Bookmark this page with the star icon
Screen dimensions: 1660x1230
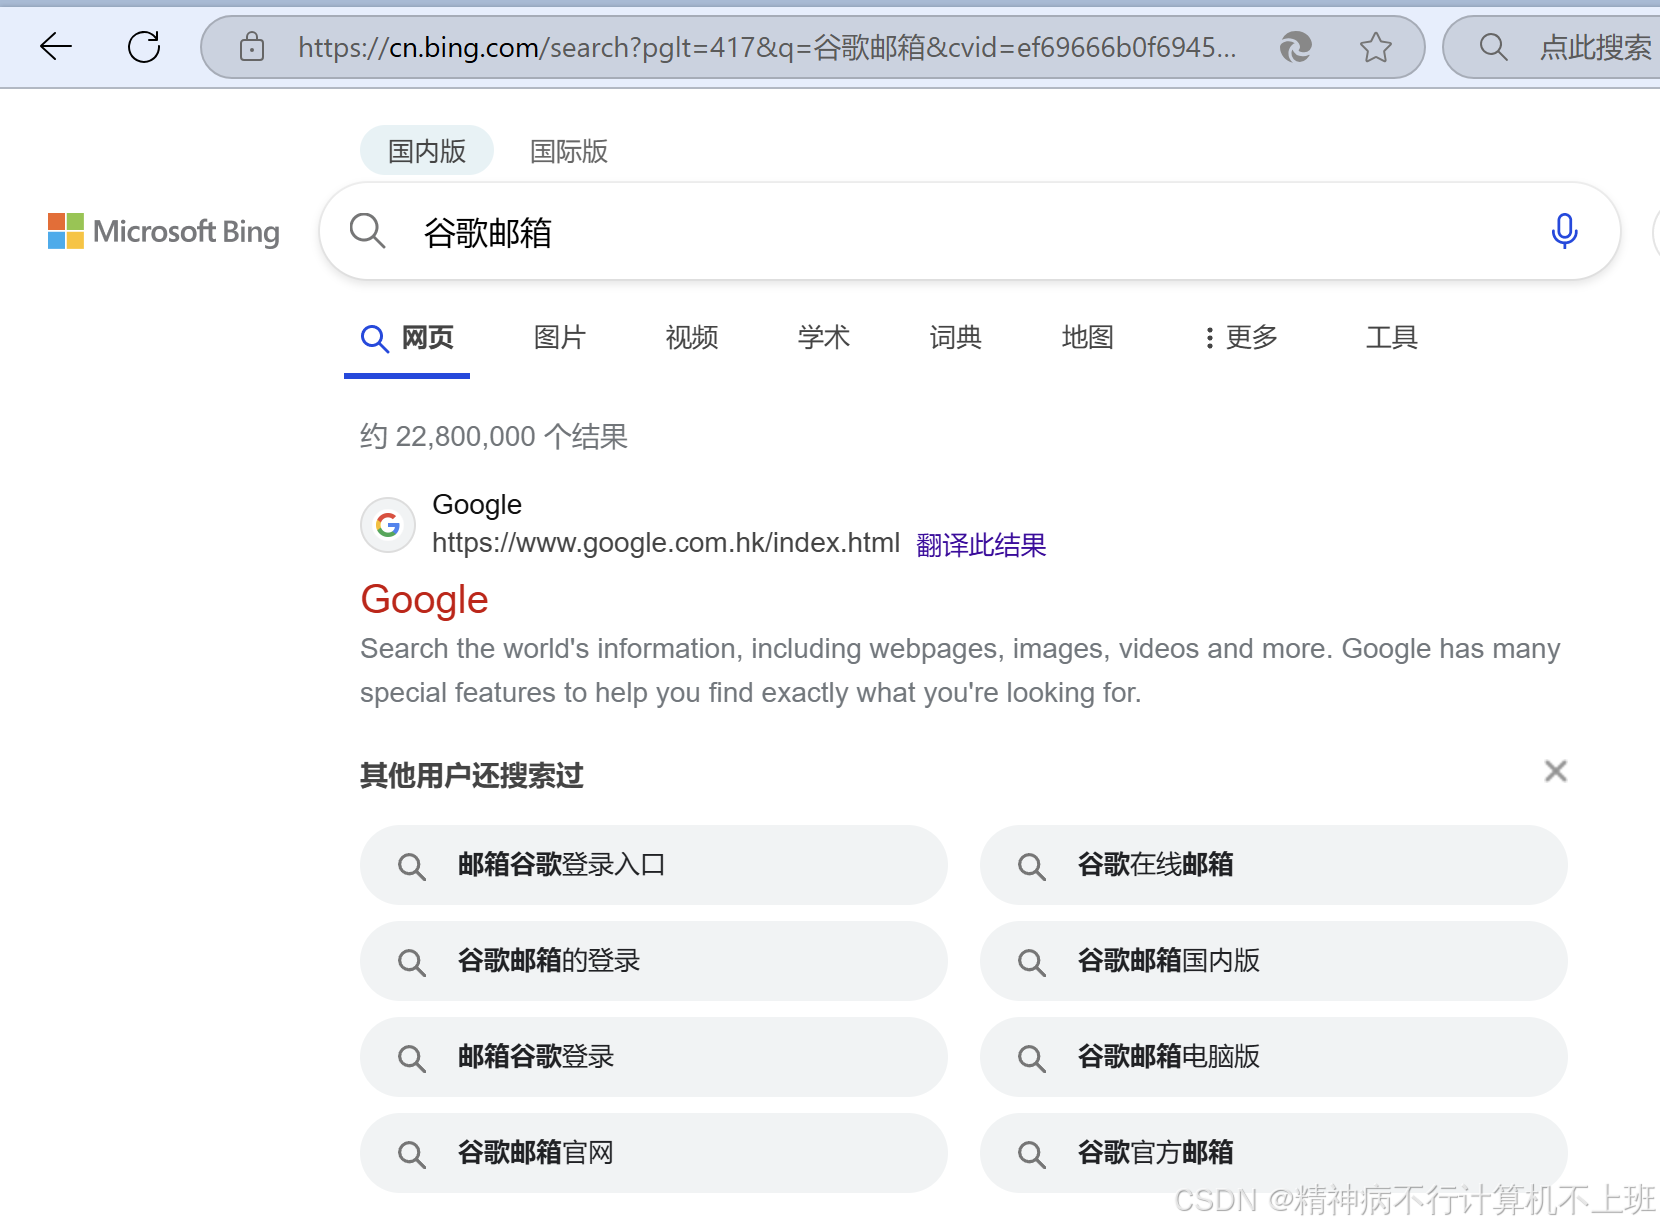pos(1376,47)
